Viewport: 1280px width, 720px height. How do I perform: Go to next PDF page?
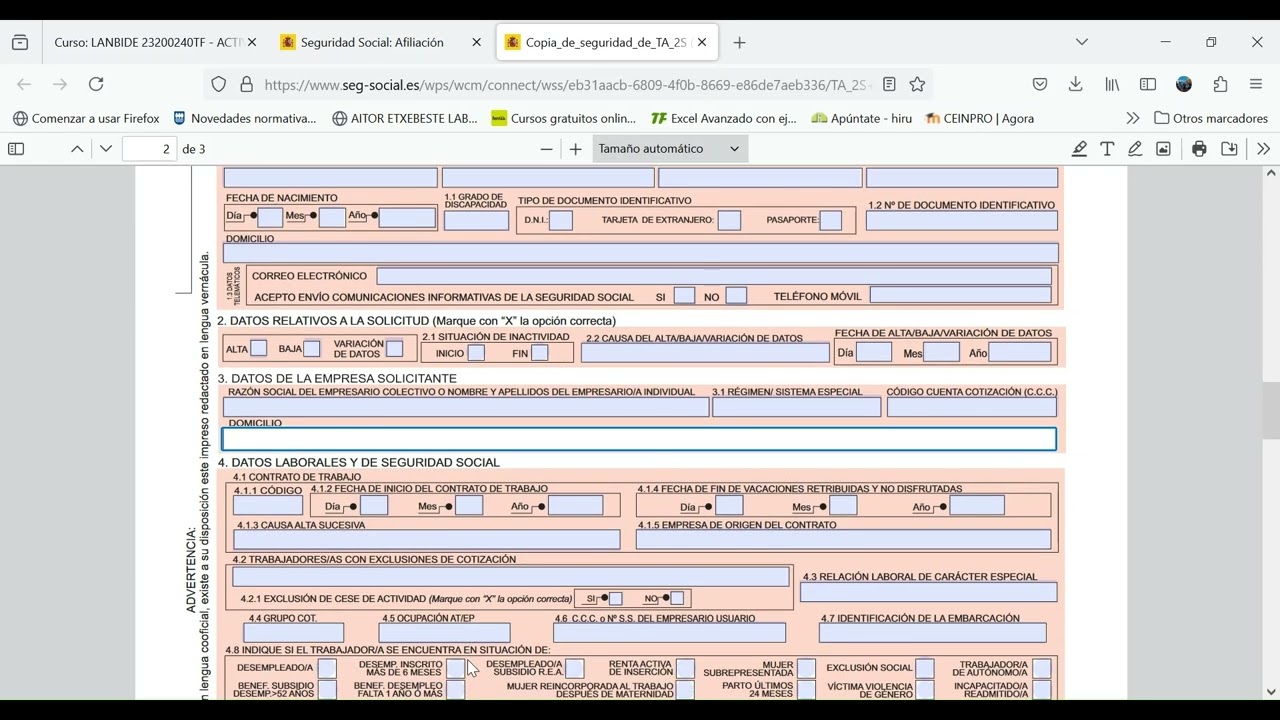tap(106, 149)
